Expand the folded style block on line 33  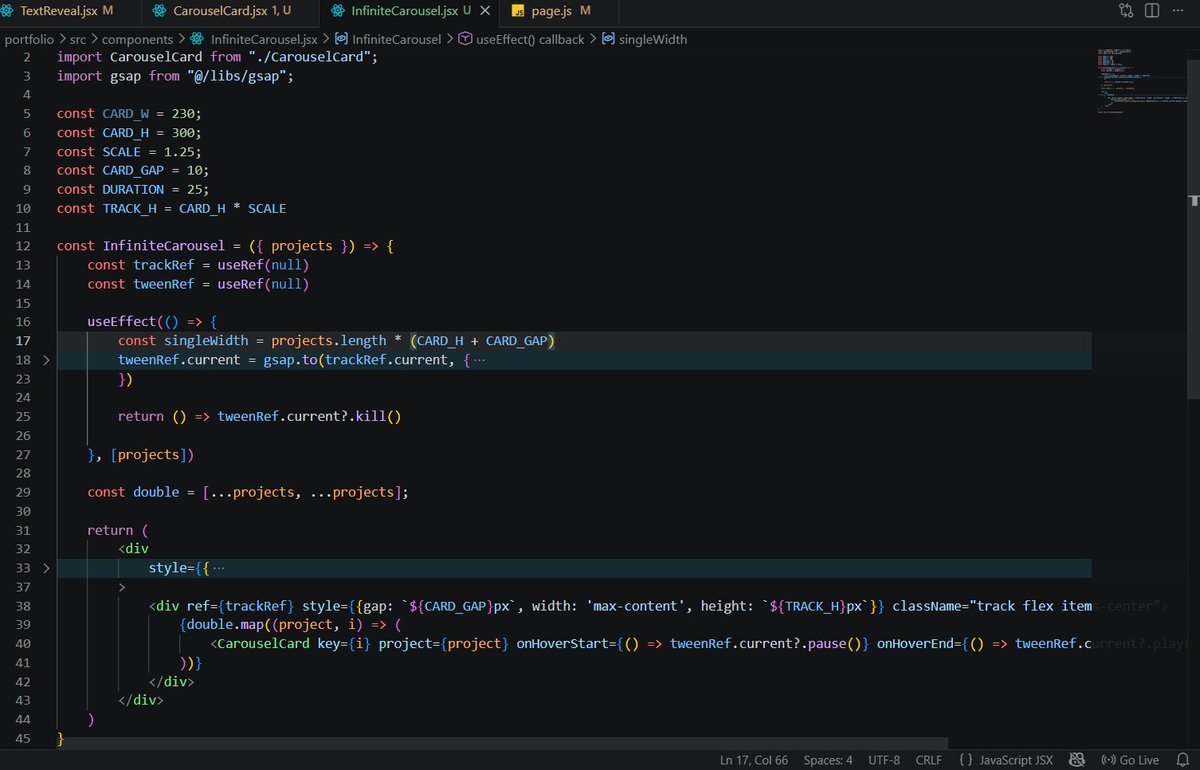coord(46,569)
